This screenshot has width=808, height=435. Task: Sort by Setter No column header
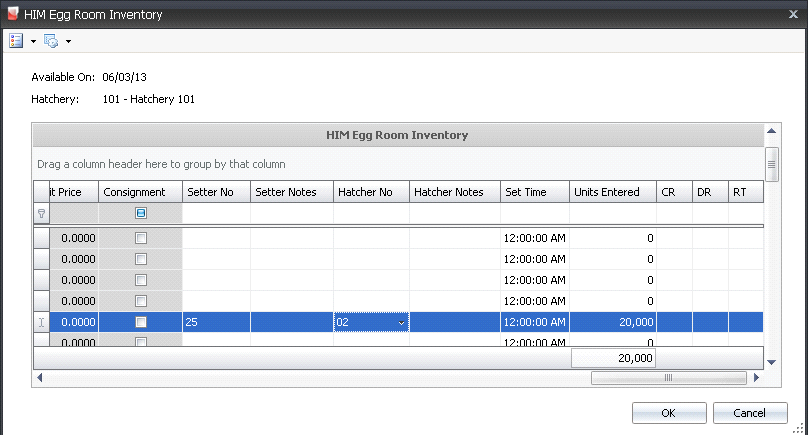(216, 192)
